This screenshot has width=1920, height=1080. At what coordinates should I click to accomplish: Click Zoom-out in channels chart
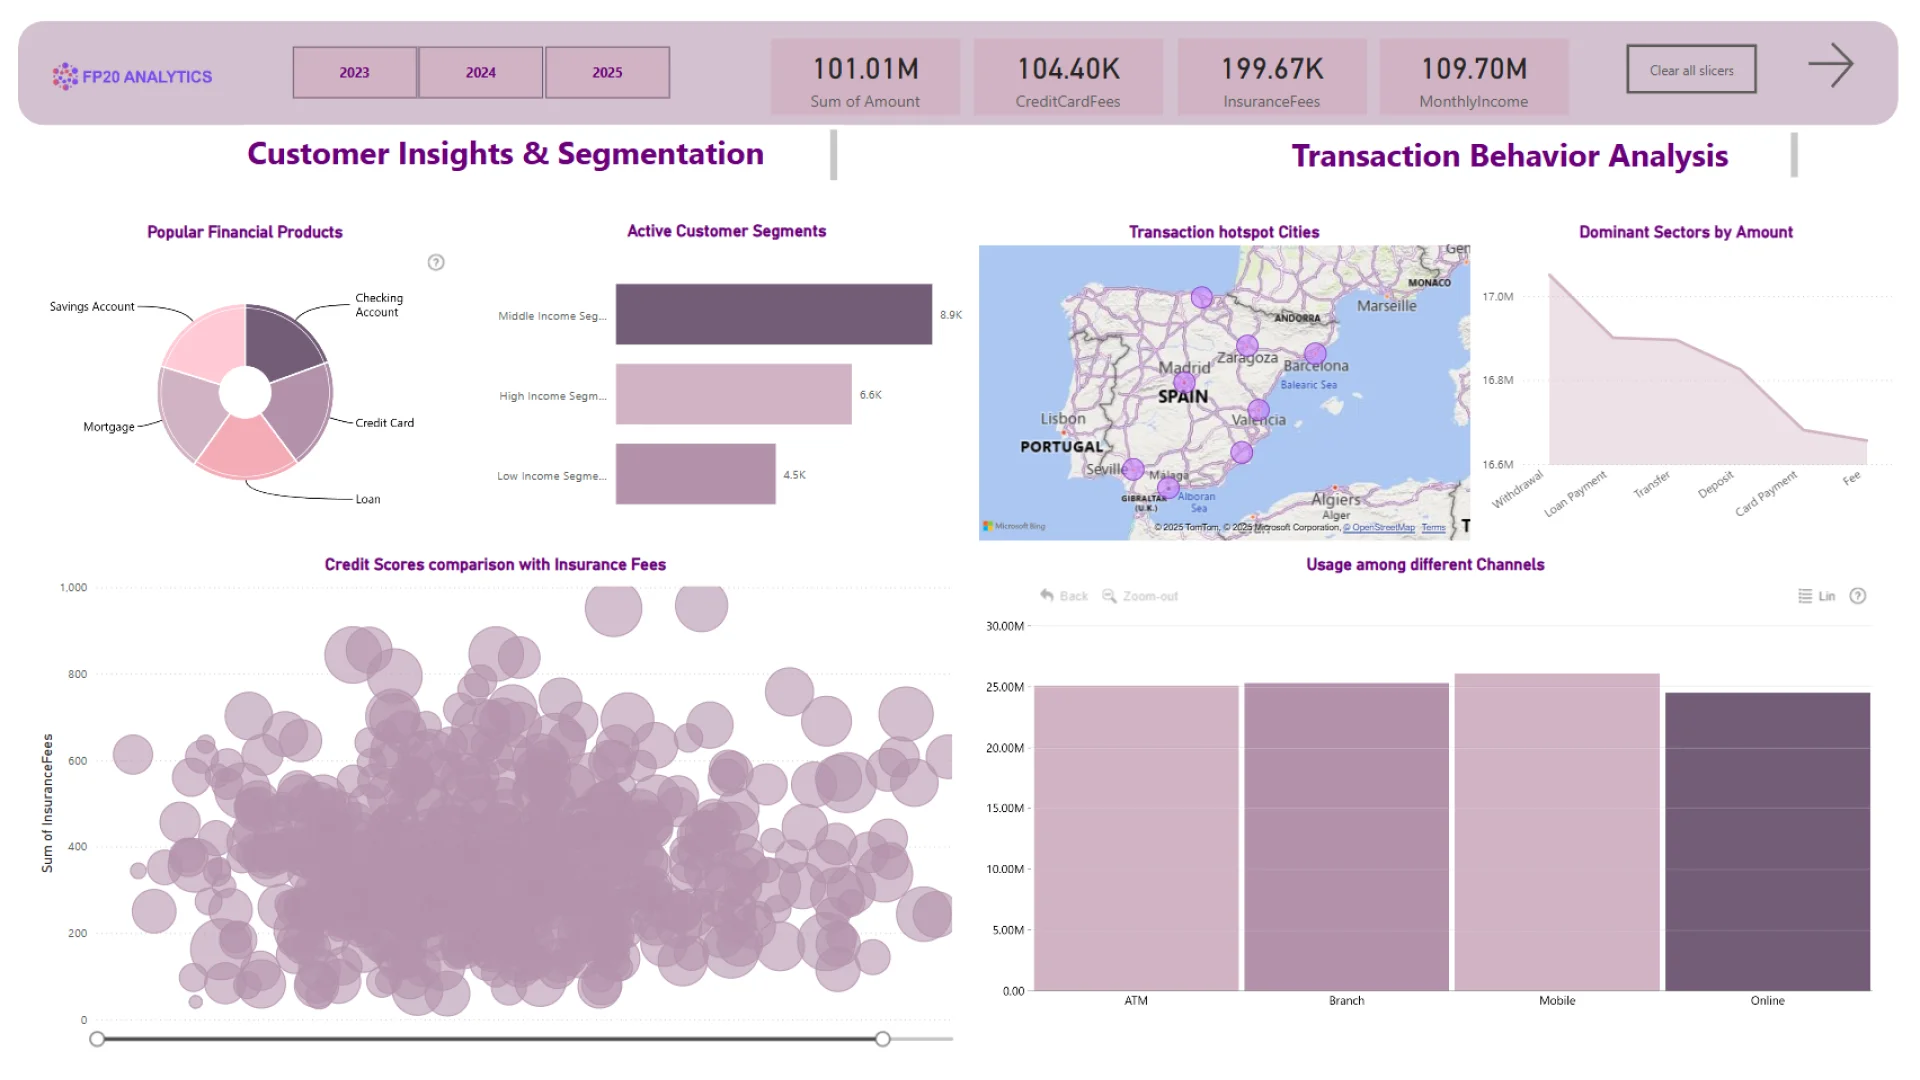(x=1140, y=596)
